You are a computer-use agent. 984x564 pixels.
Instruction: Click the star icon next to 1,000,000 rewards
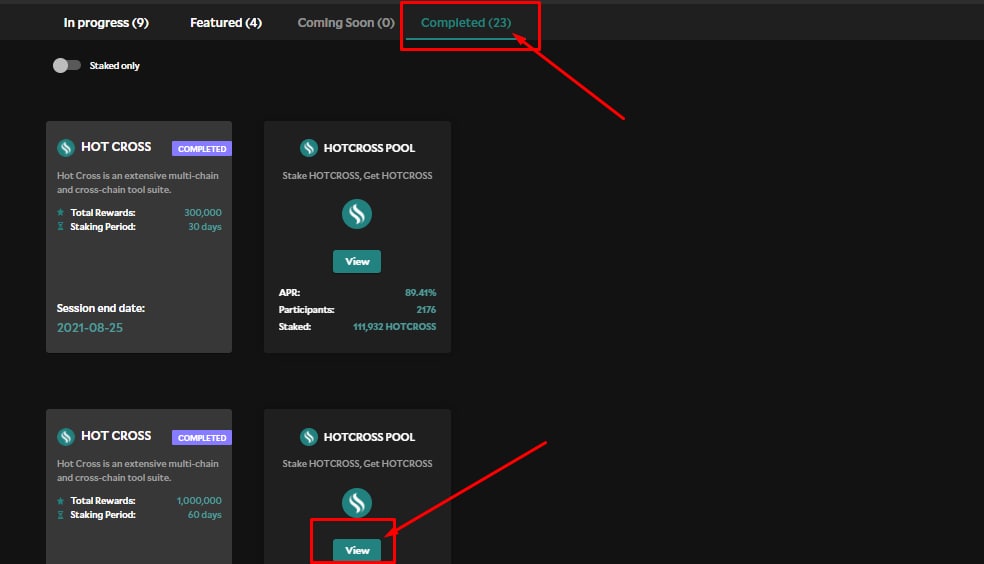pos(61,501)
